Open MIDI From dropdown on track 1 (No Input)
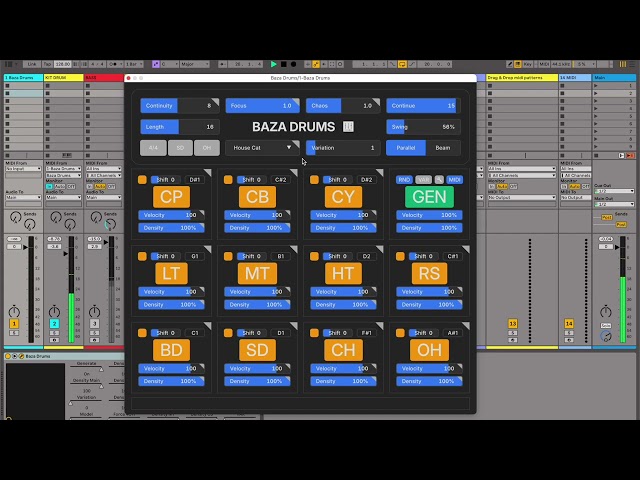Image resolution: width=640 pixels, height=480 pixels. click(23, 169)
